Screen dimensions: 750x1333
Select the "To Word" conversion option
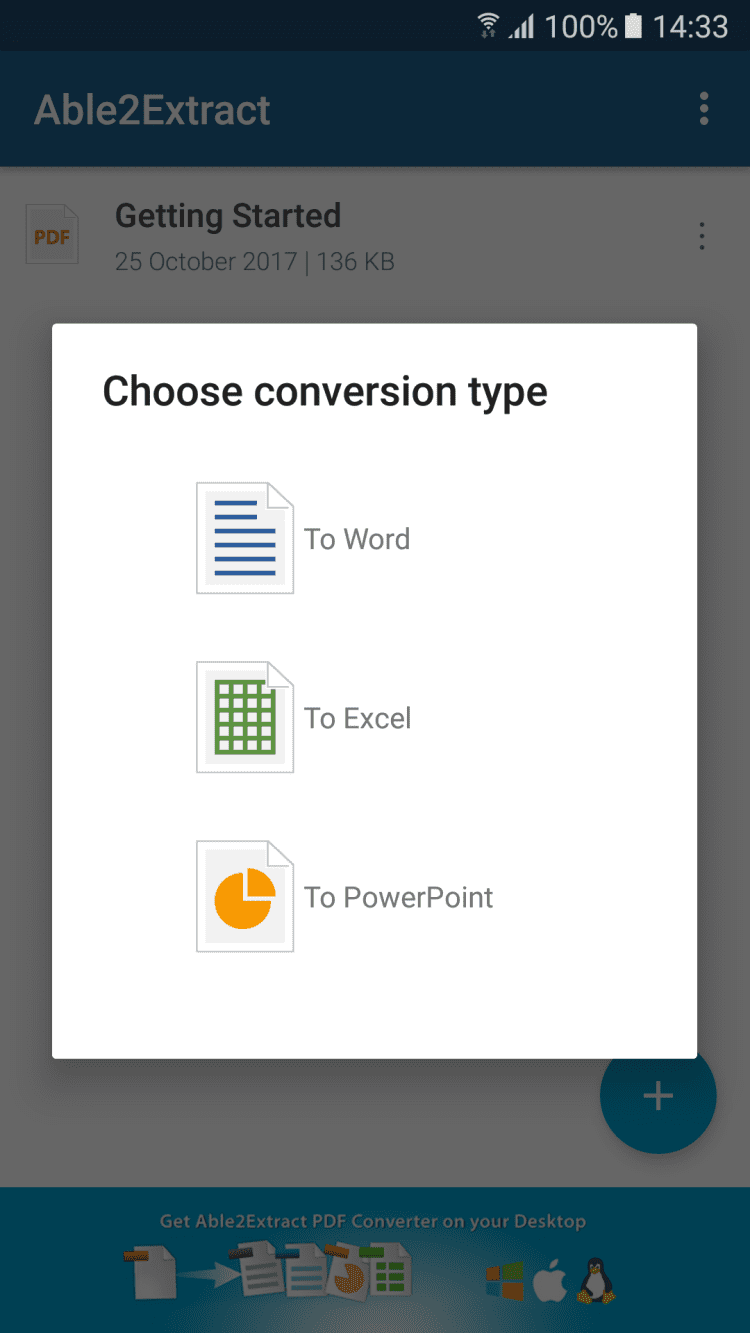(357, 539)
